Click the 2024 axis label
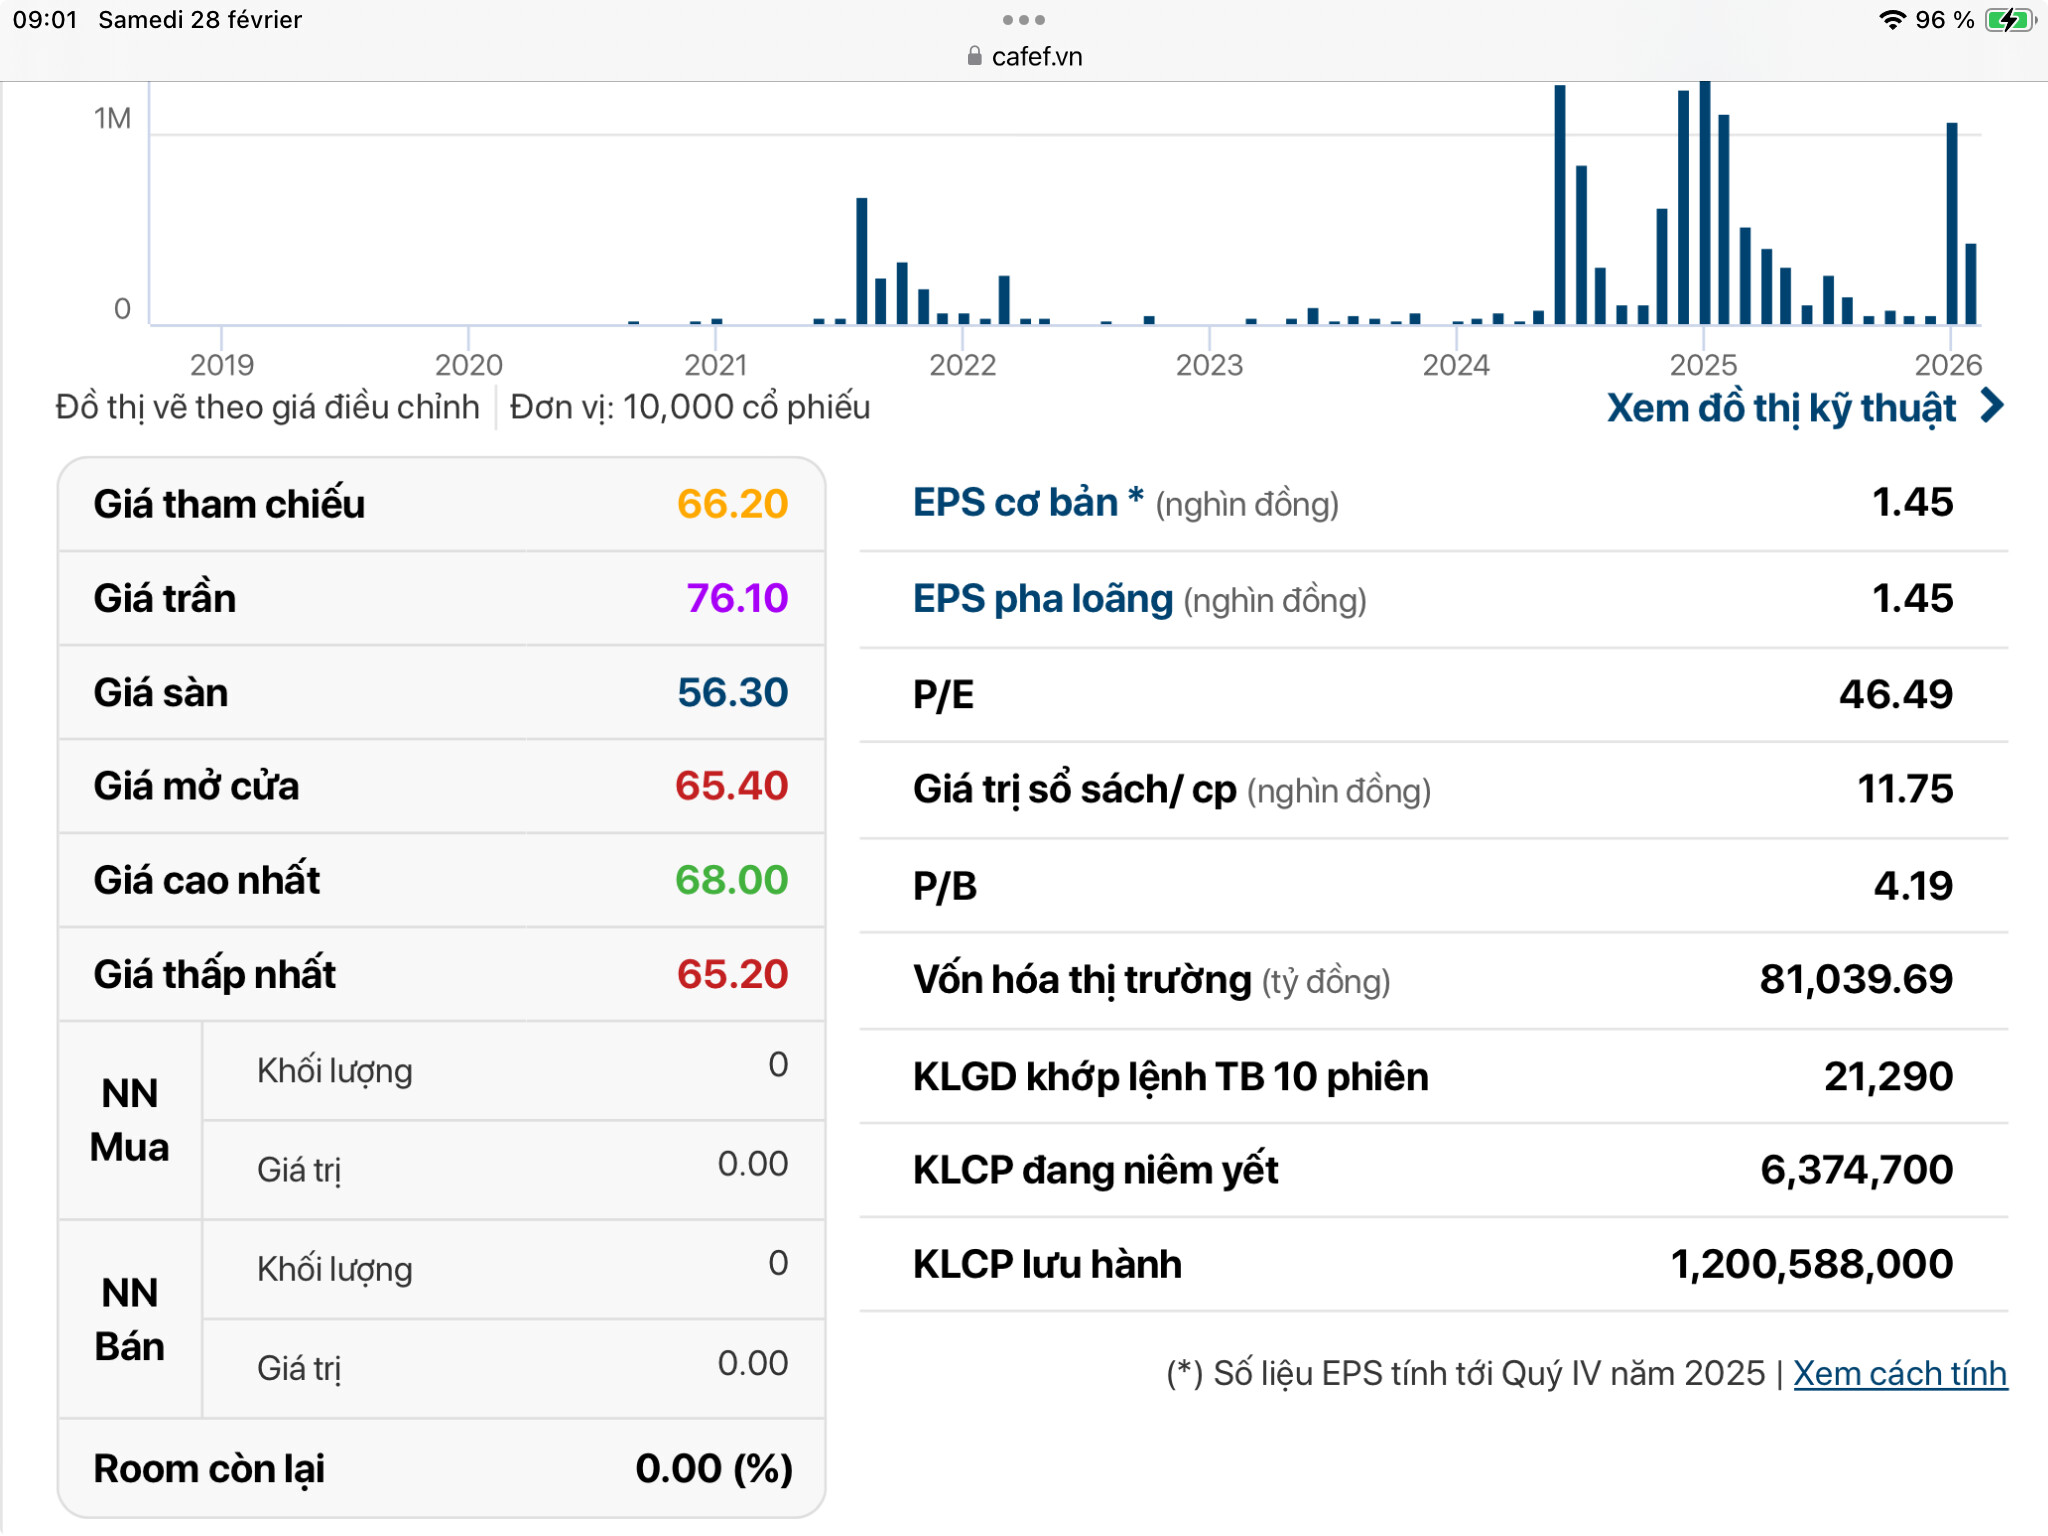The image size is (2048, 1536). tap(1456, 365)
